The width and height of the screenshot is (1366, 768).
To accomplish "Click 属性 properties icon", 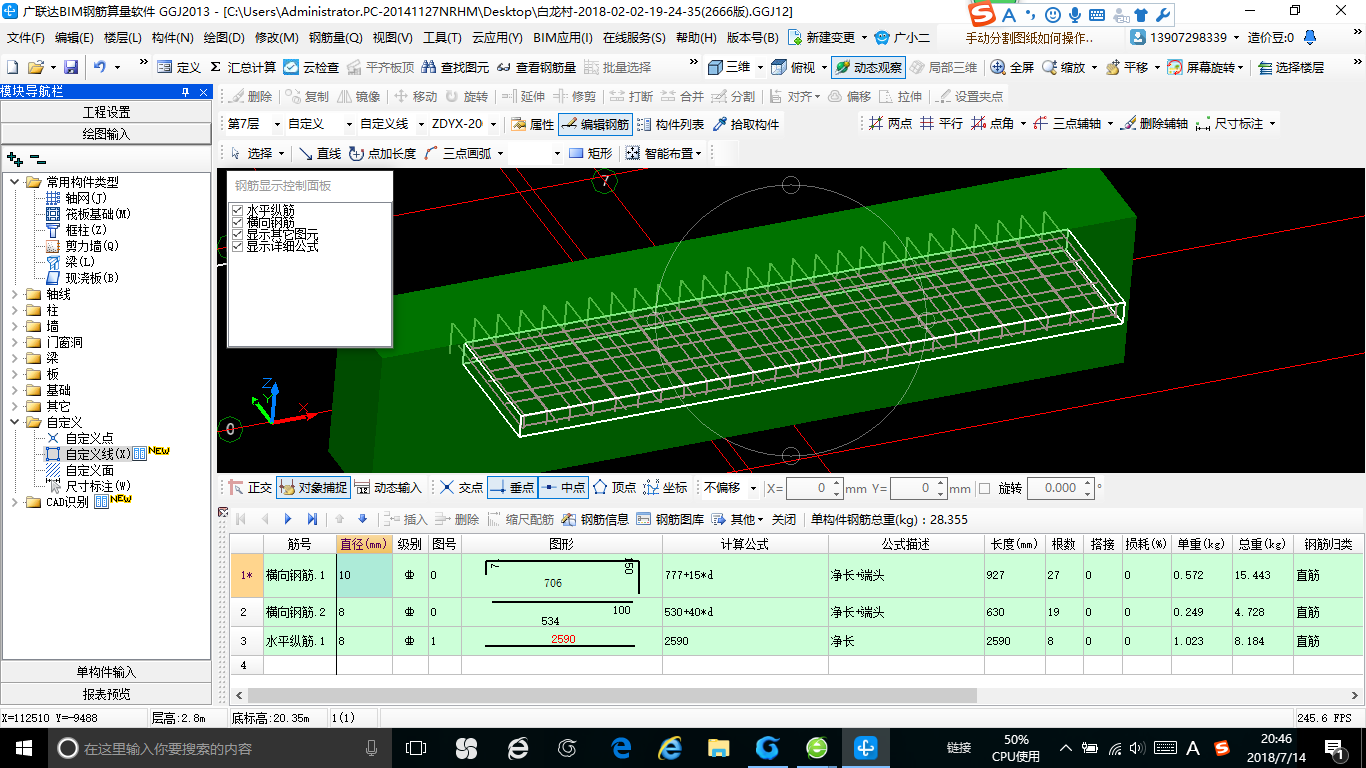I will [x=533, y=124].
